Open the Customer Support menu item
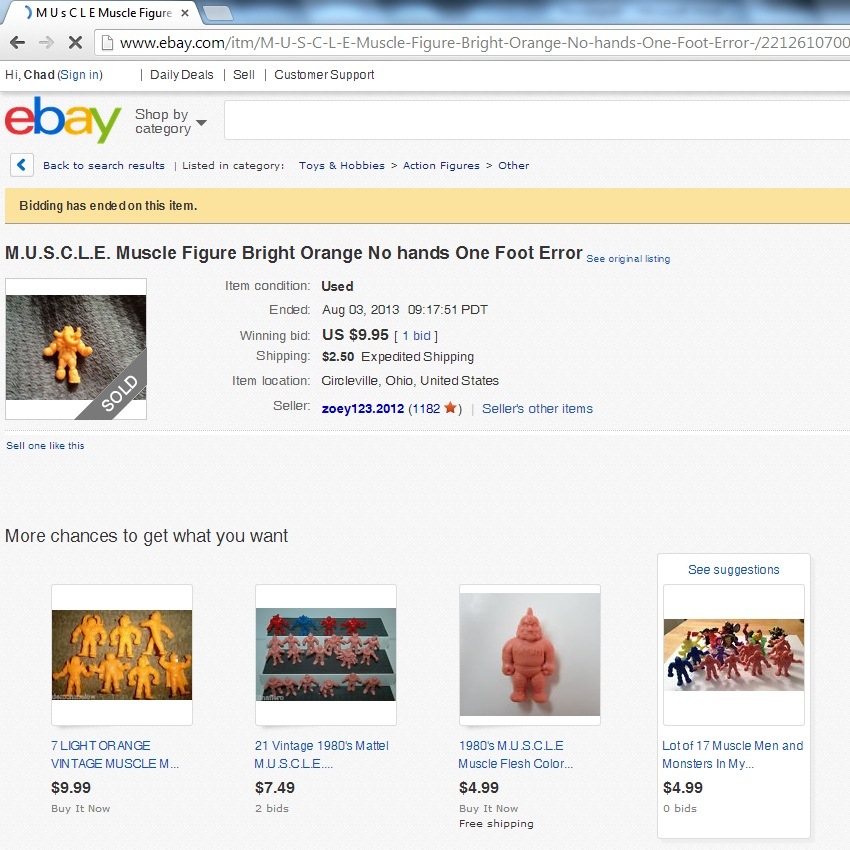The width and height of the screenshot is (850, 850). pos(324,75)
